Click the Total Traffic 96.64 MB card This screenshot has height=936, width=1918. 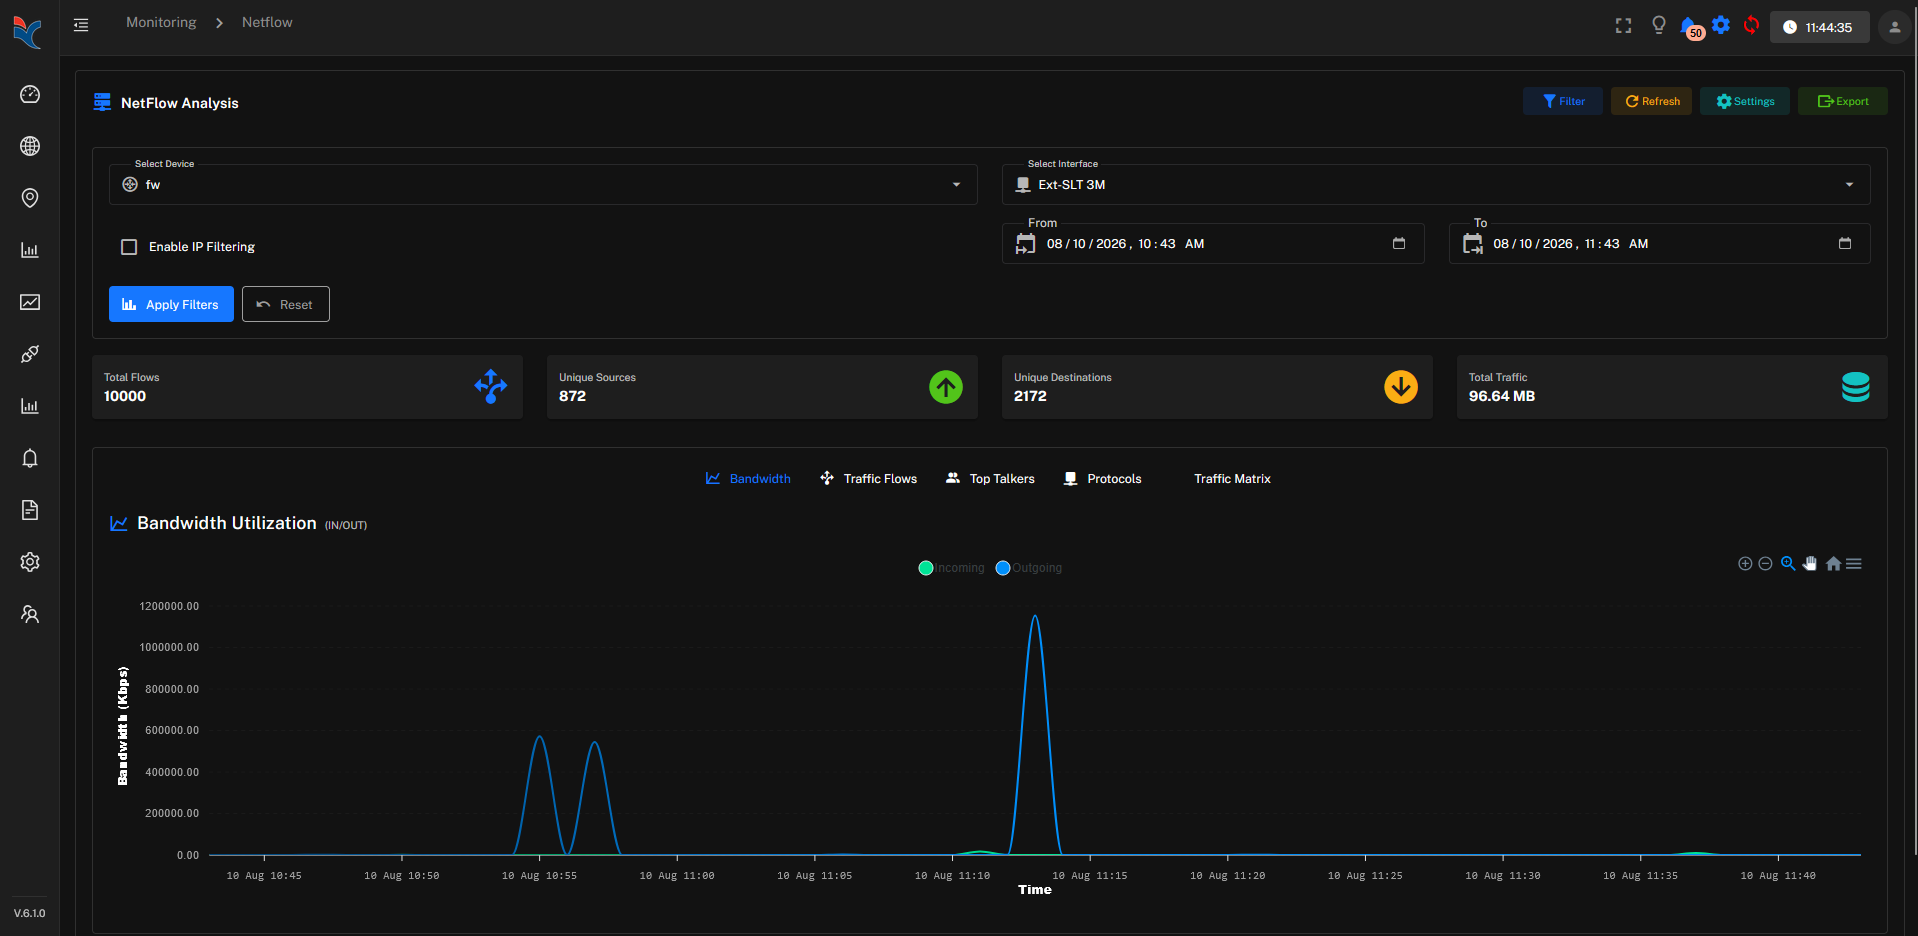[1672, 387]
